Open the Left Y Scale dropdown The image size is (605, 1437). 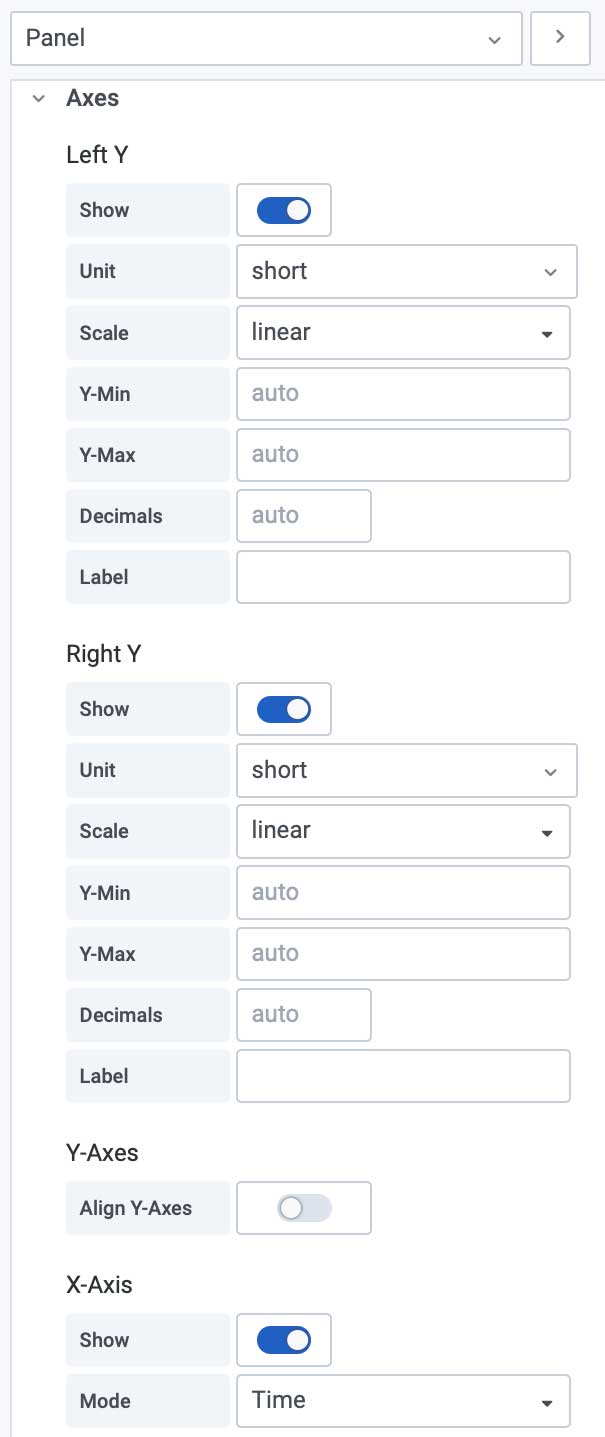pos(403,332)
